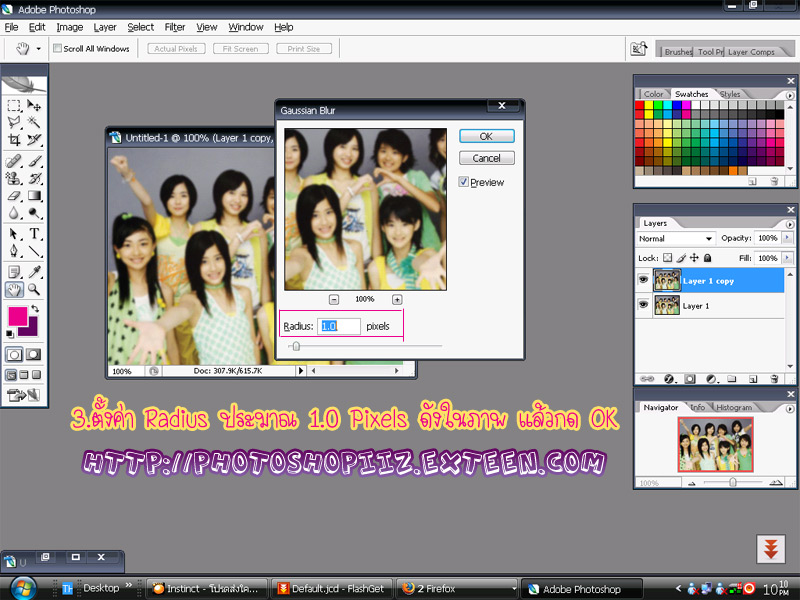Screen dimensions: 800x600
Task: Toggle lock image pixels
Action: coord(681,258)
